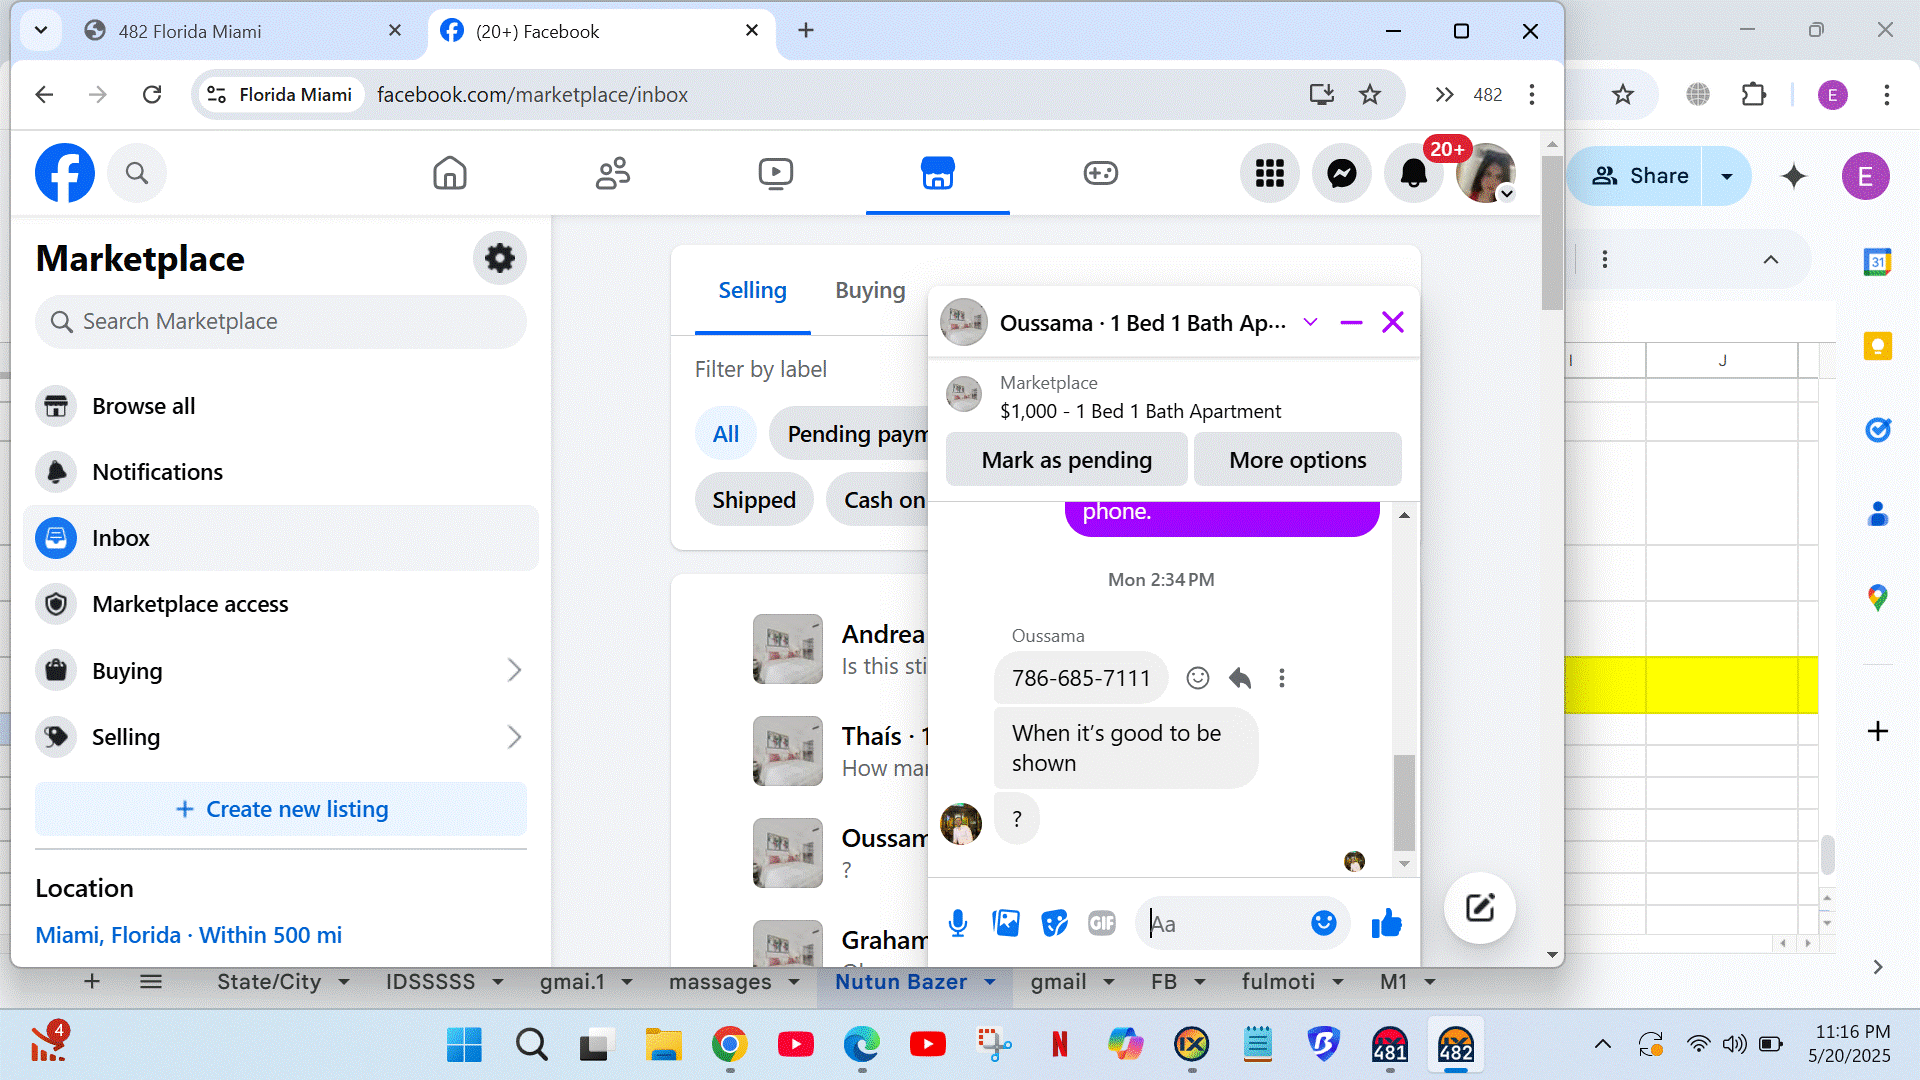Open chat options chevron beside Oussama
This screenshot has height=1080, width=1920.
pyautogui.click(x=1310, y=322)
